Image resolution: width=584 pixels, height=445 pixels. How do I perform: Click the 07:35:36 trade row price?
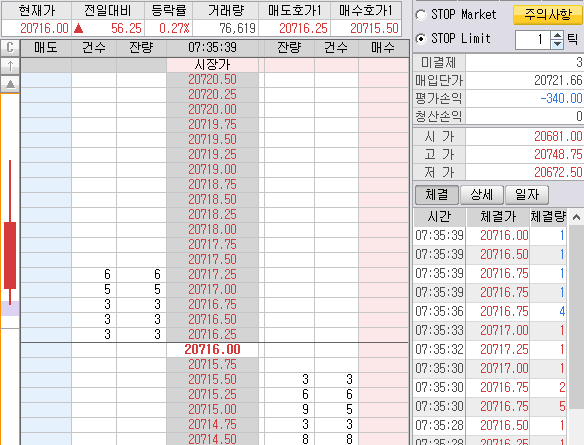point(504,311)
